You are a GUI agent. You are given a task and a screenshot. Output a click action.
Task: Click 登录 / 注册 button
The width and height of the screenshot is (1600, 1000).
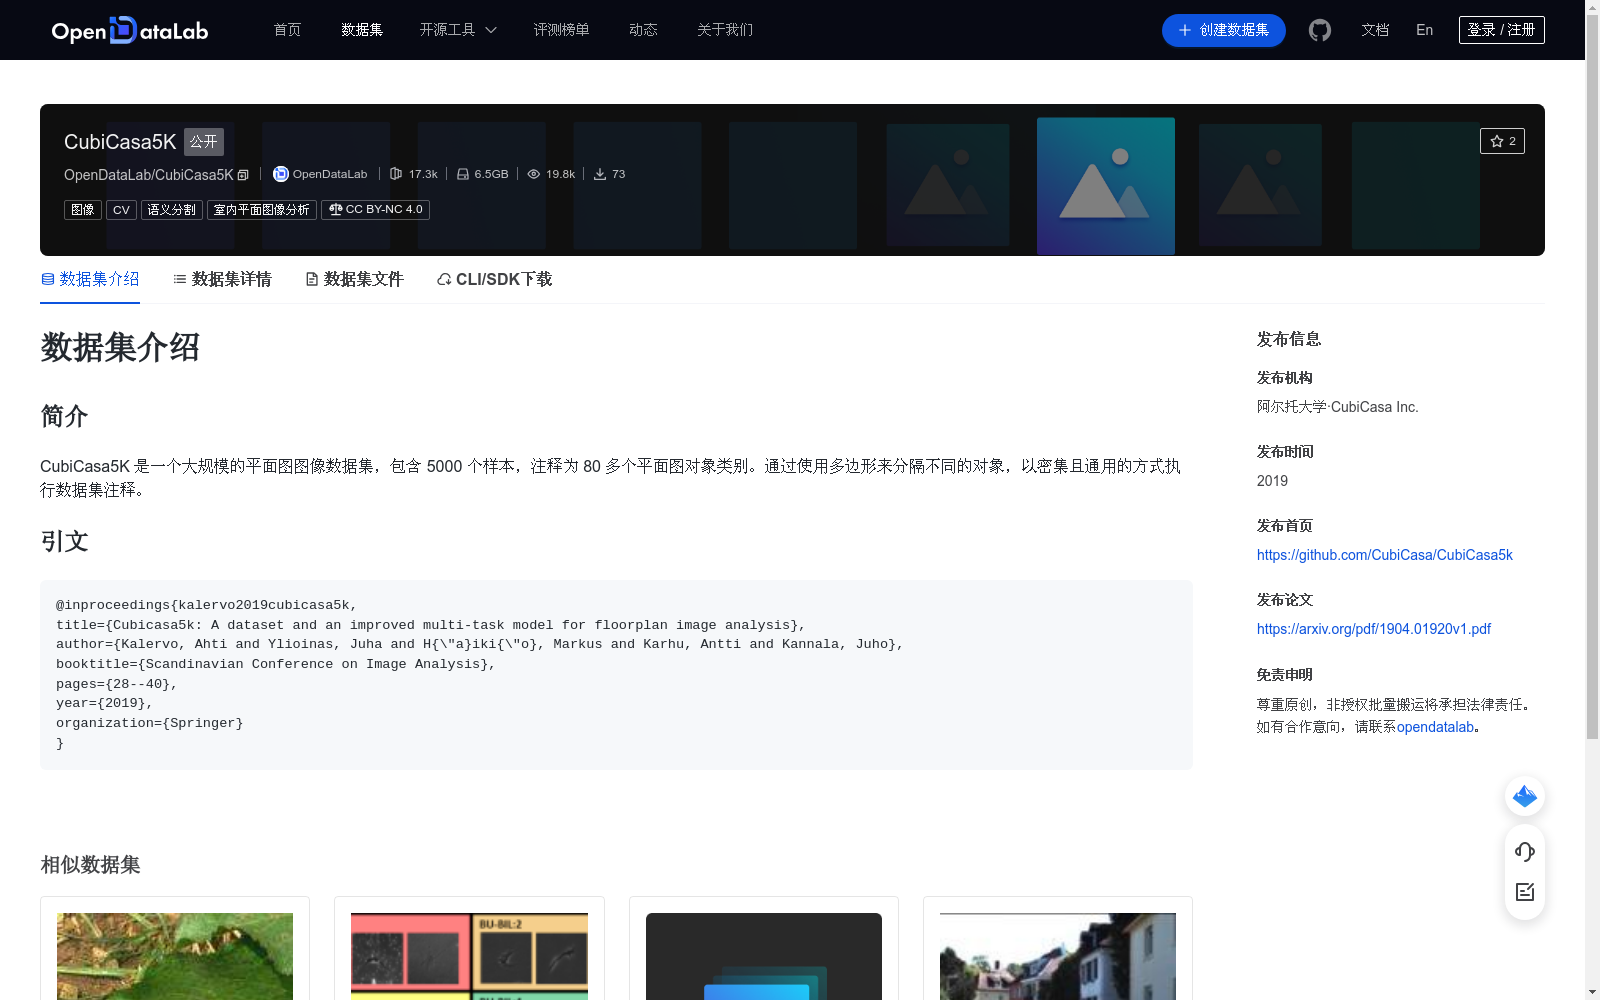pyautogui.click(x=1501, y=30)
